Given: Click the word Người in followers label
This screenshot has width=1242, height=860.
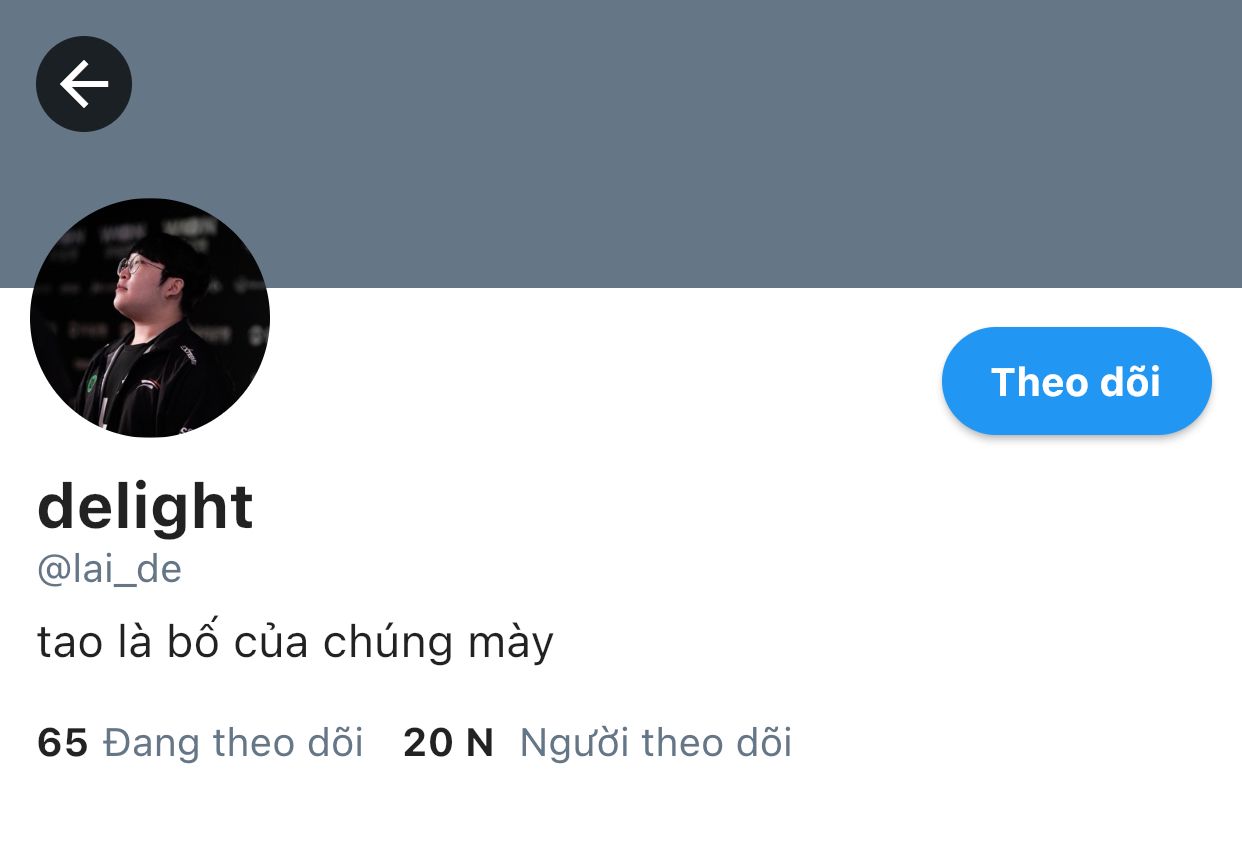Looking at the screenshot, I should click(x=575, y=743).
